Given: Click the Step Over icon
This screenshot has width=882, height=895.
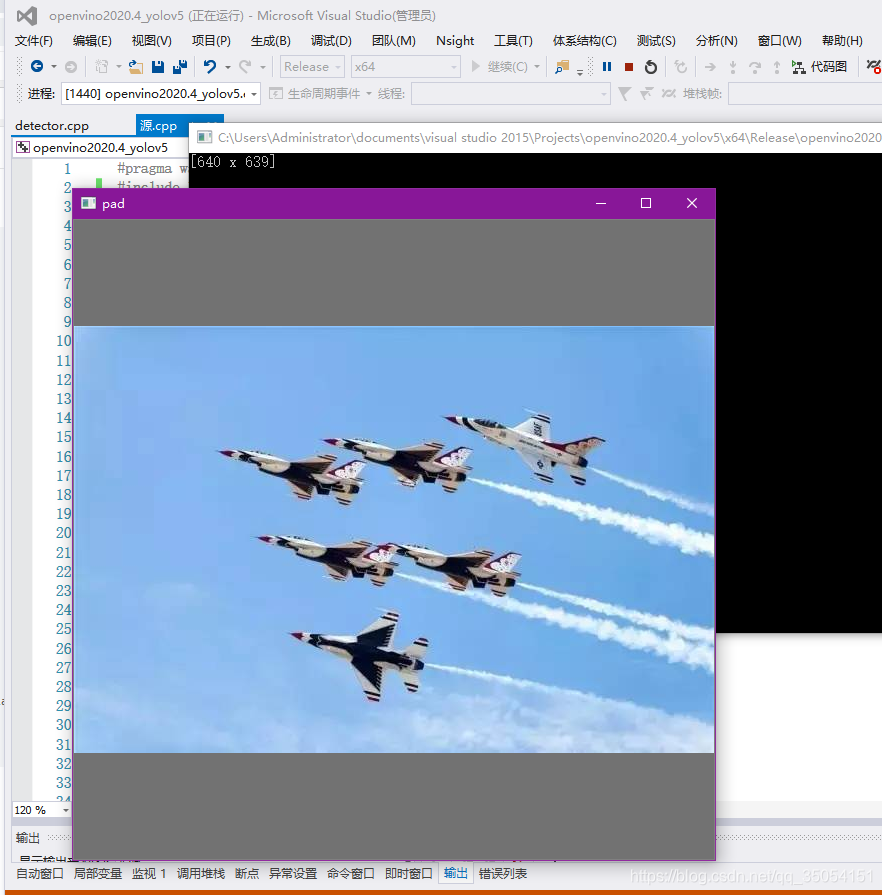Looking at the screenshot, I should click(755, 67).
